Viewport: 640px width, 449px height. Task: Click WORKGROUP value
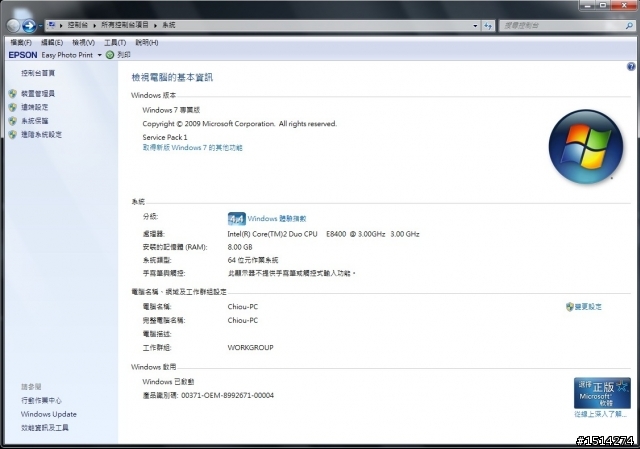(x=251, y=347)
